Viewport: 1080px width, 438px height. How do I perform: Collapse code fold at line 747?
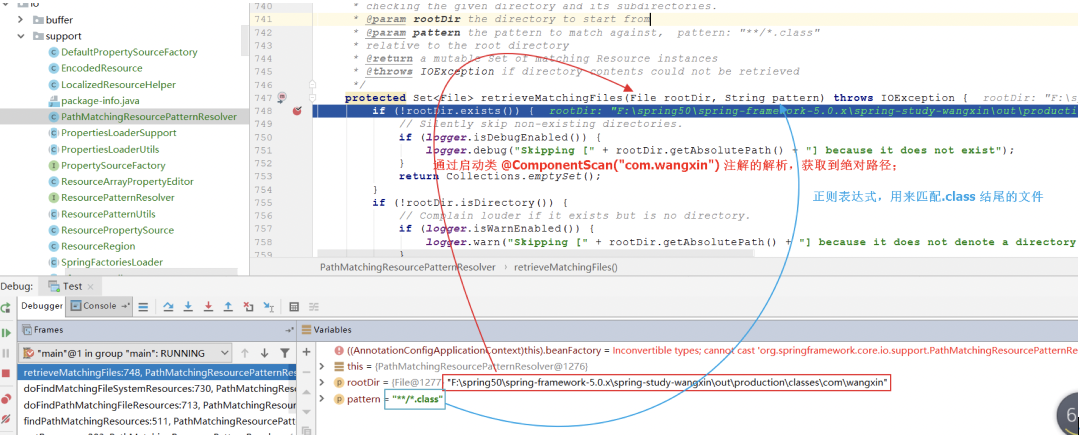click(x=313, y=98)
